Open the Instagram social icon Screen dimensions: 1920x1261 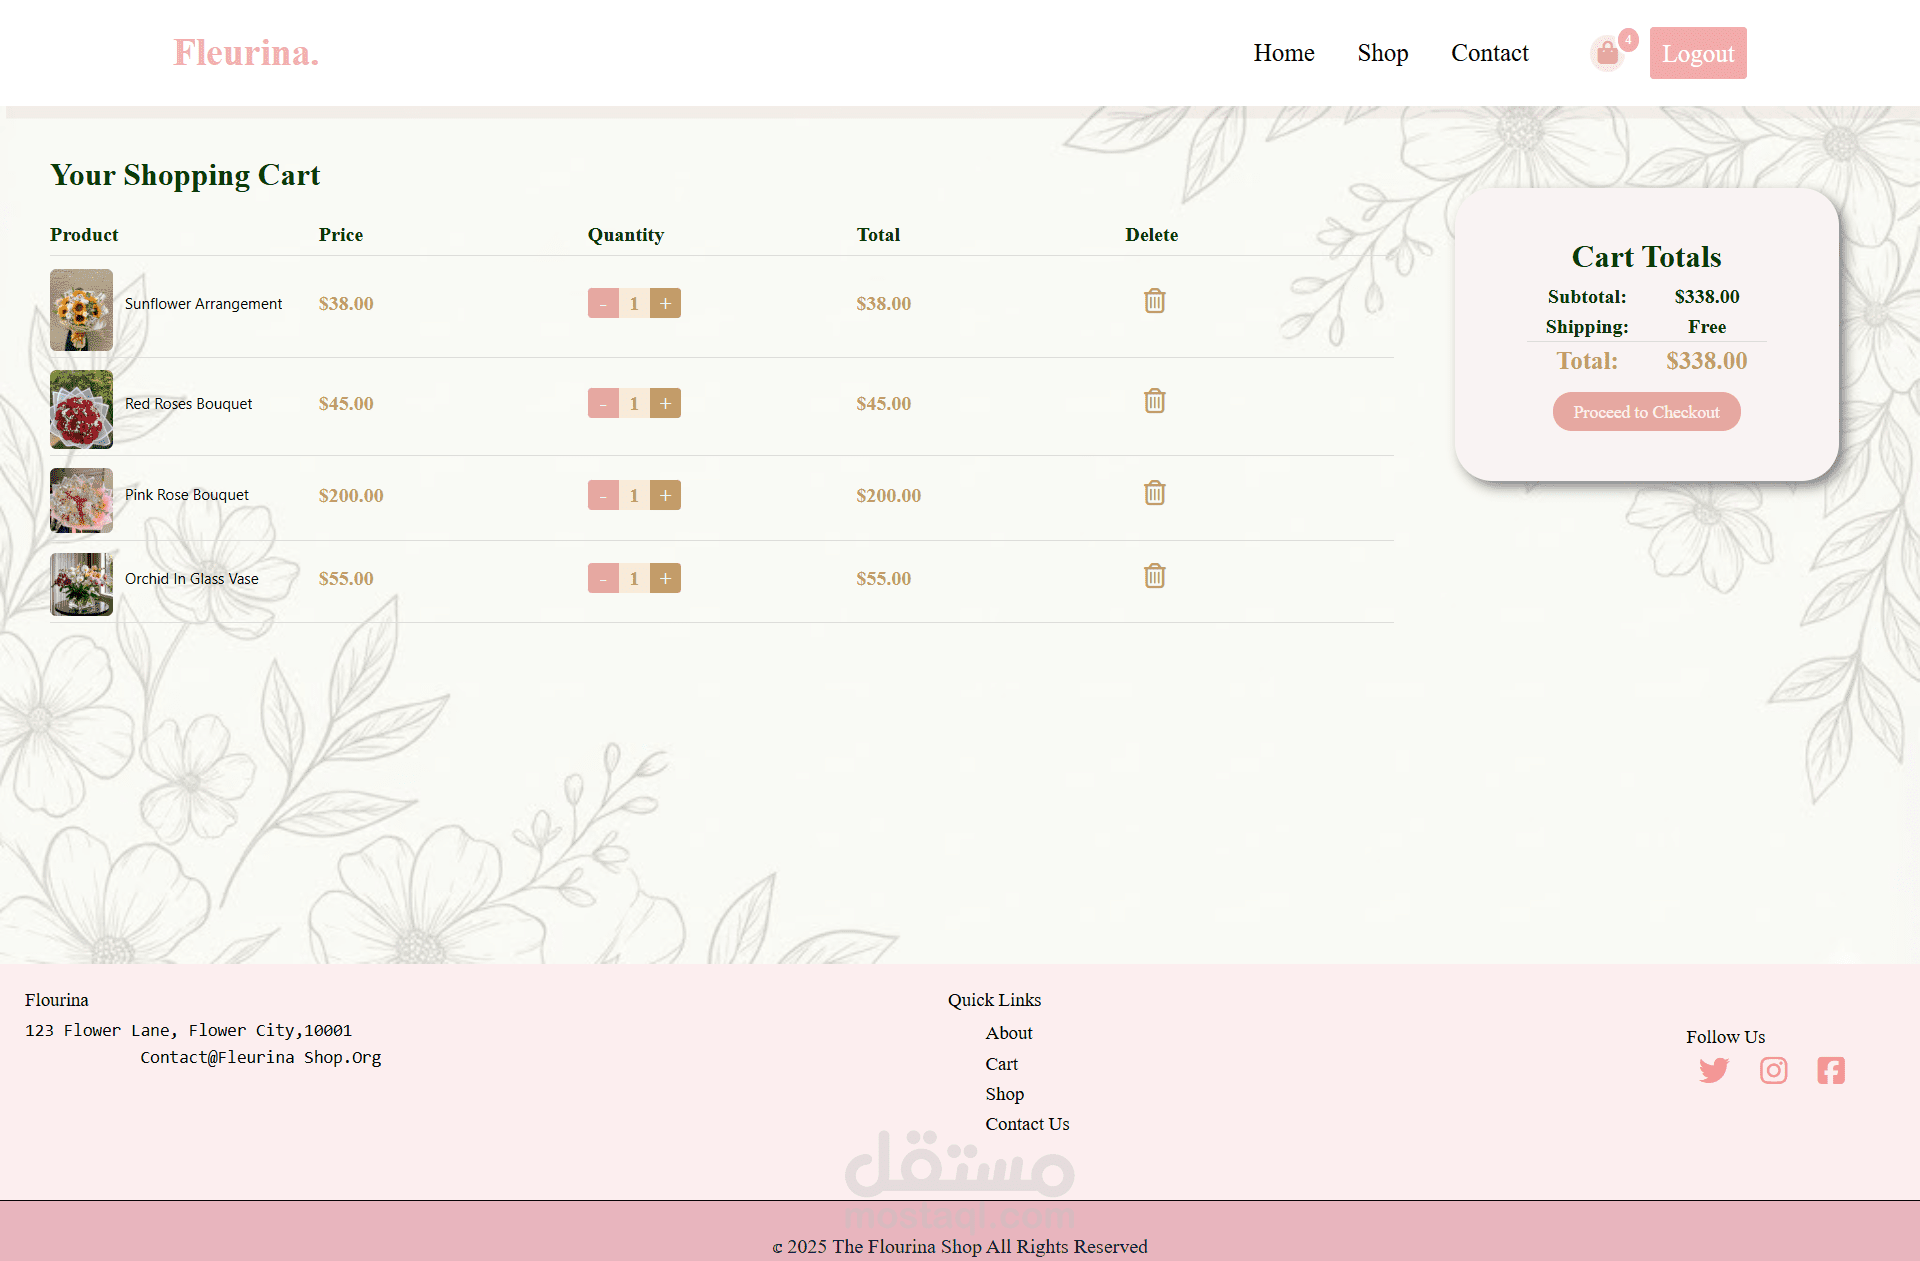[1773, 1070]
